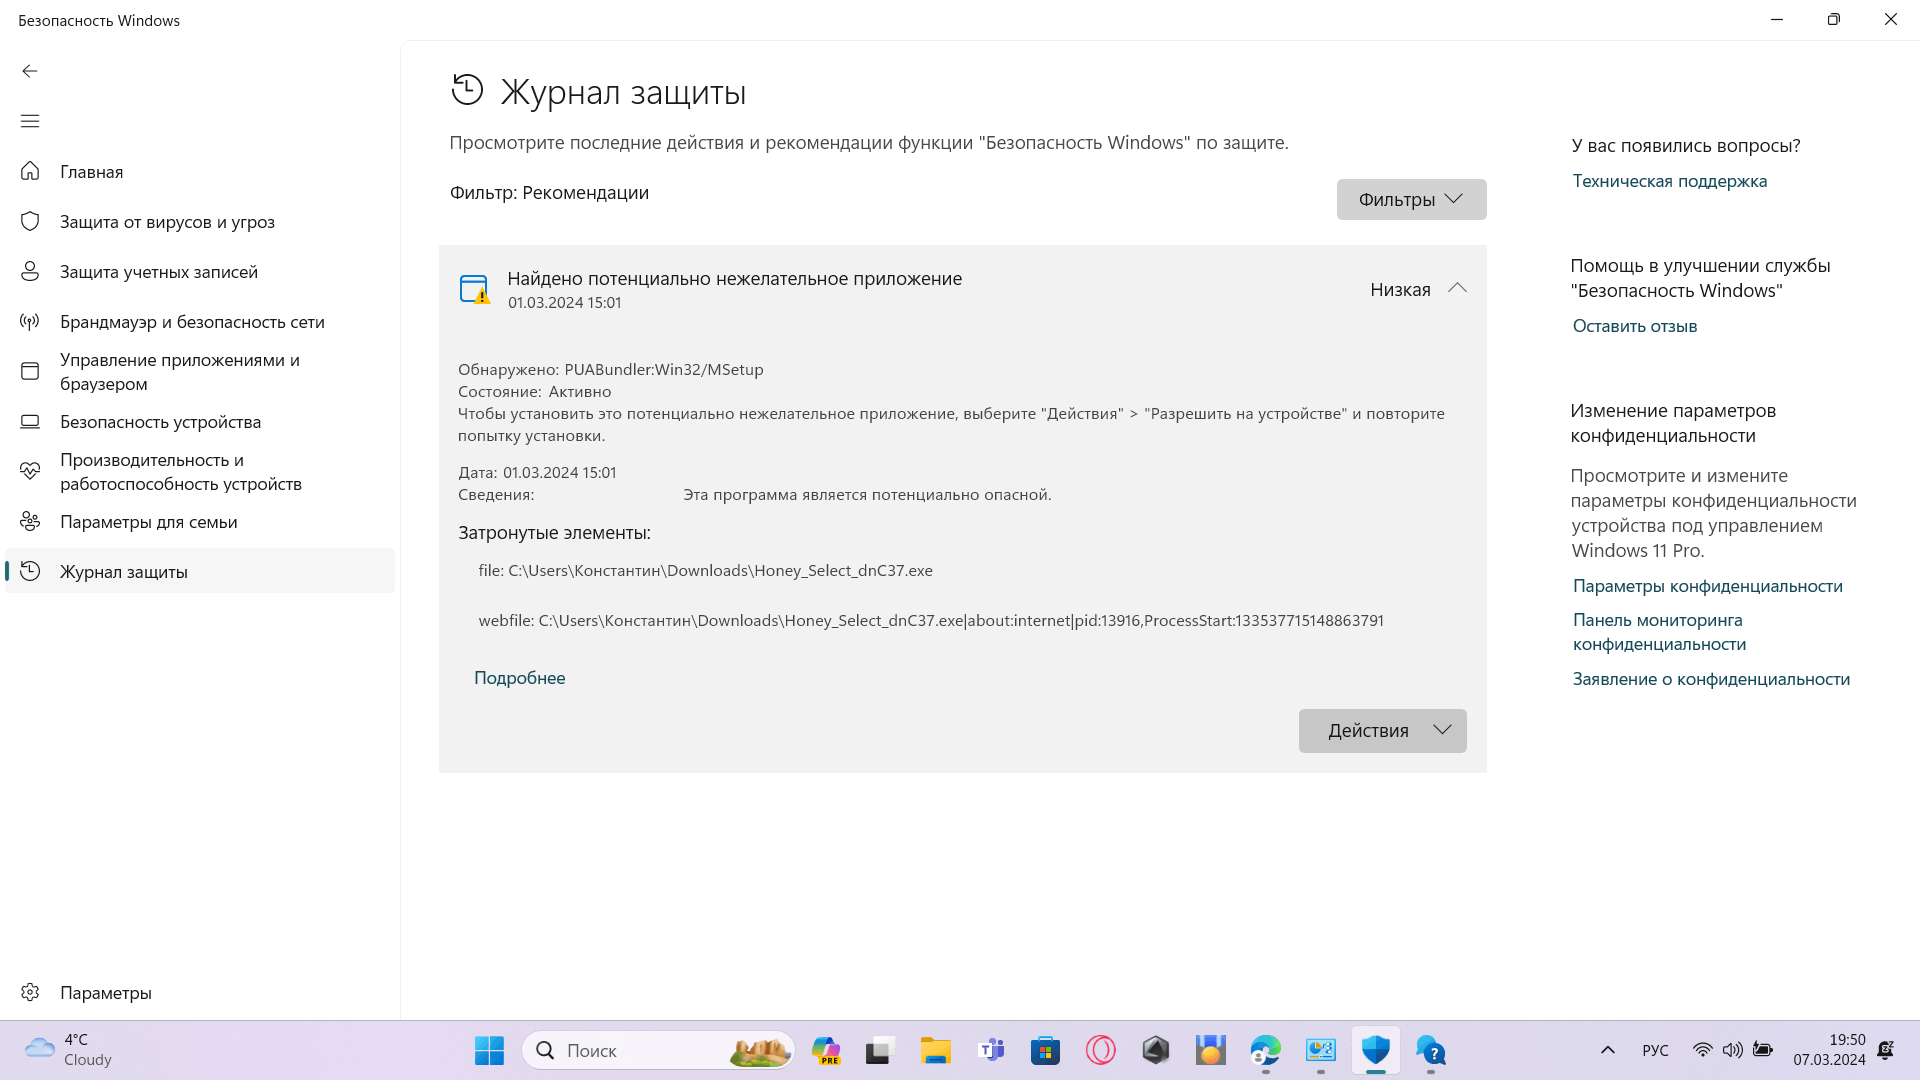Open Главная in the sidebar
This screenshot has width=1920, height=1080.
(200, 171)
